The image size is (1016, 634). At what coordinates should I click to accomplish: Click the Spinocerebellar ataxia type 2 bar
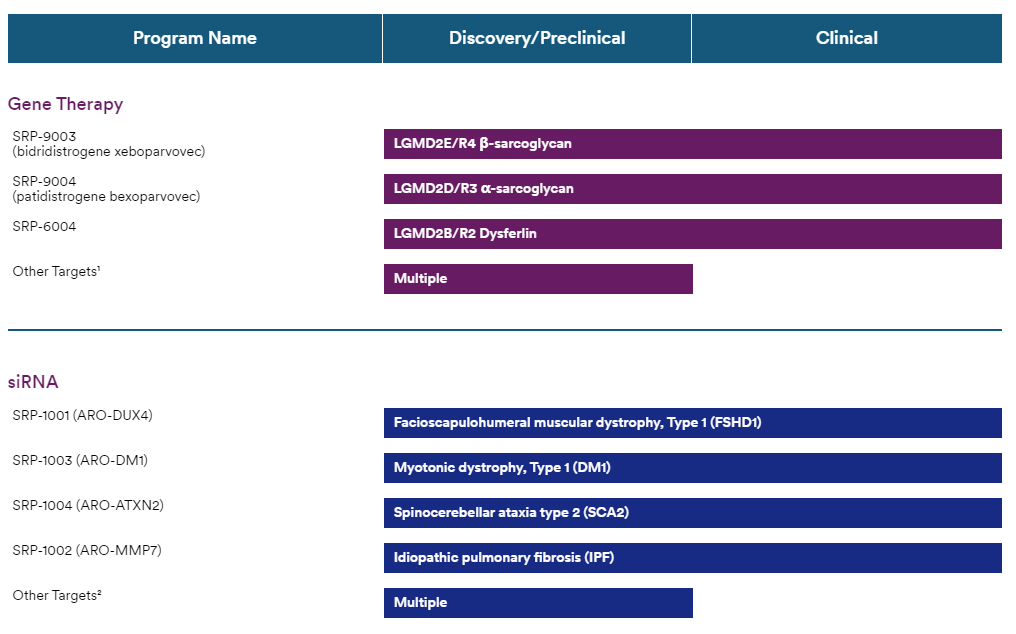pyautogui.click(x=692, y=513)
